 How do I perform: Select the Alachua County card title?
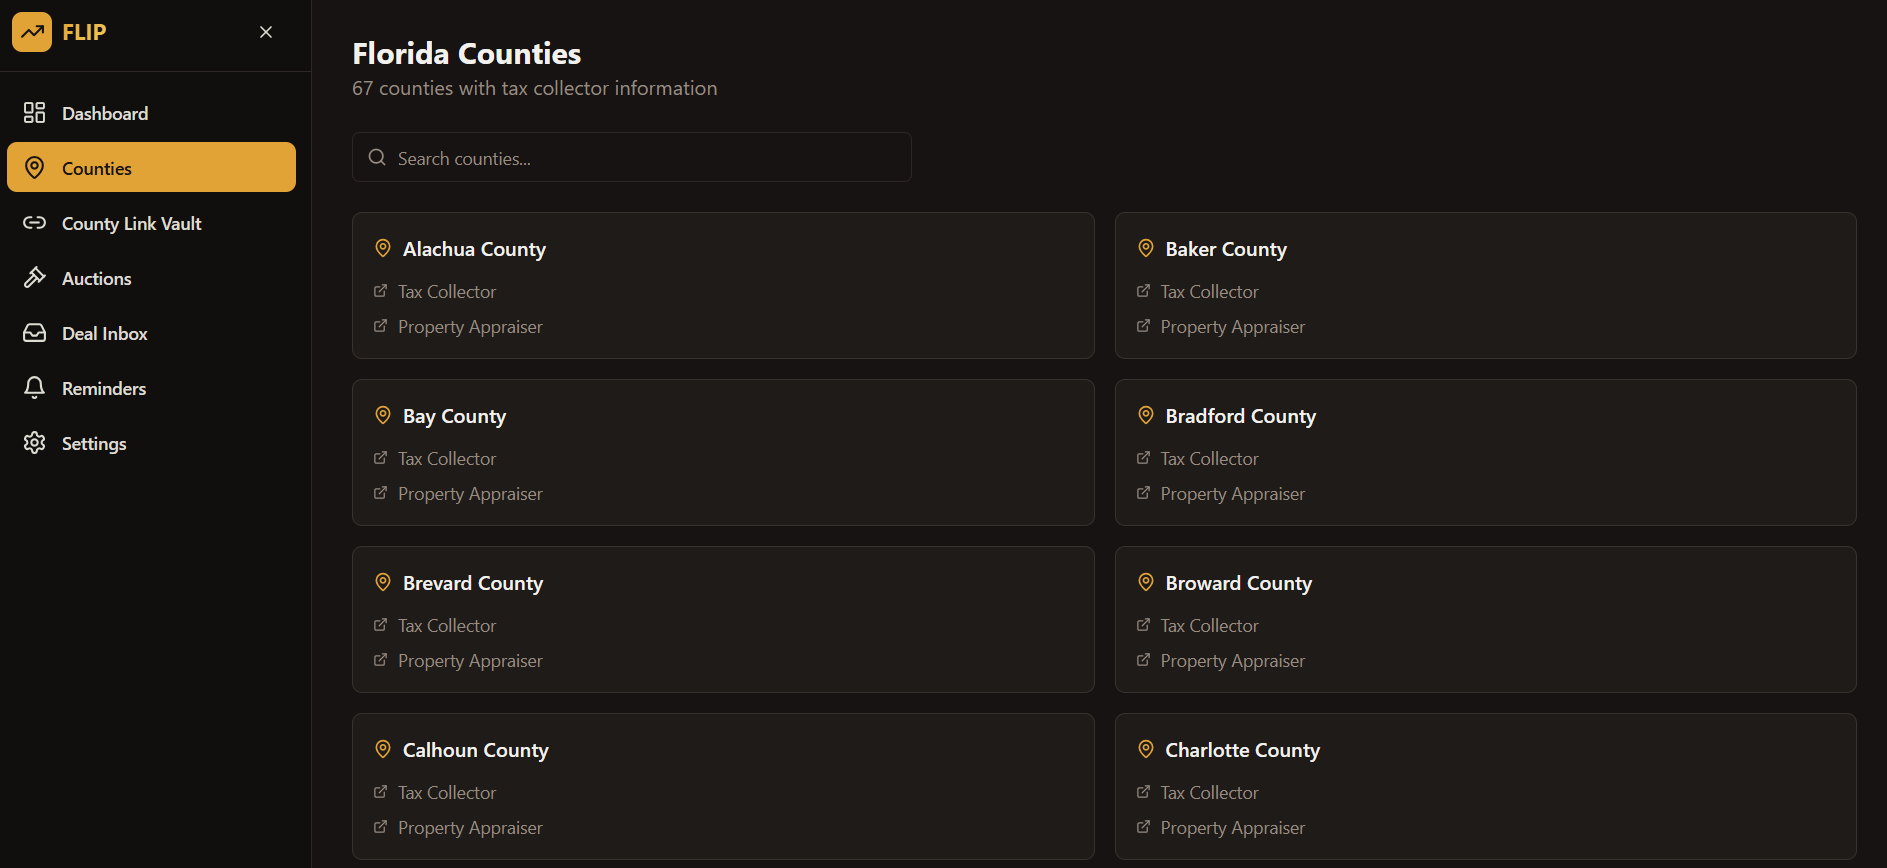[474, 249]
